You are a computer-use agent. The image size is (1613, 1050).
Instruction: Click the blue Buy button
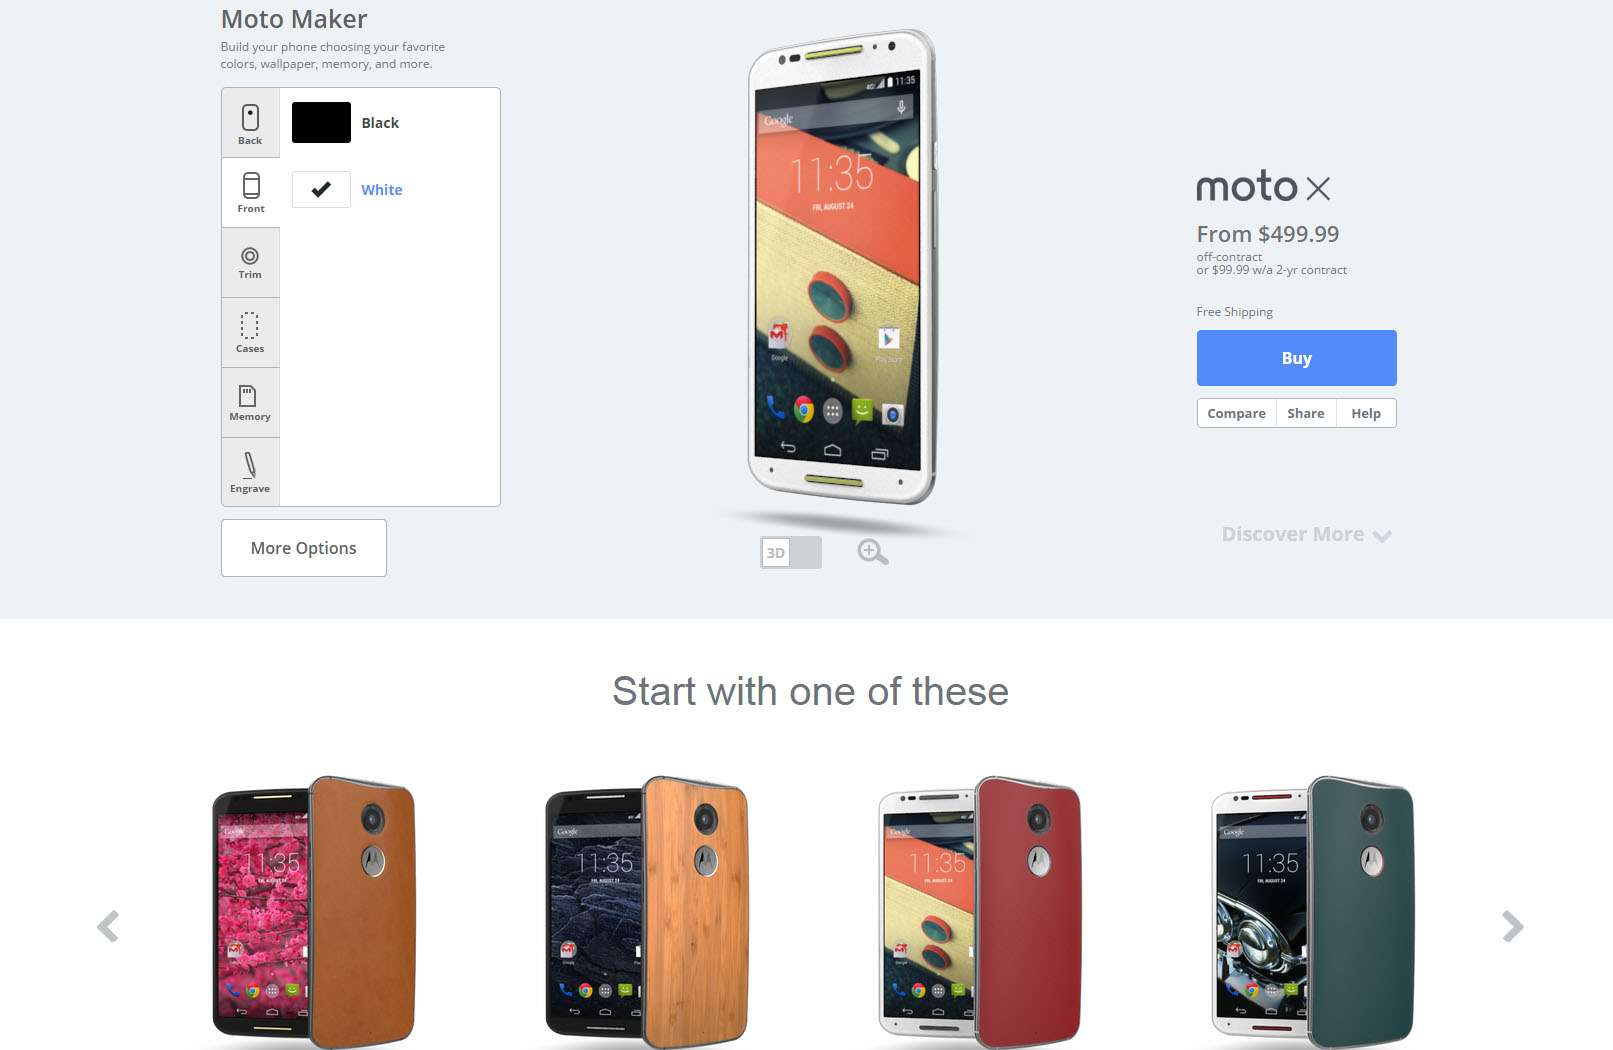pyautogui.click(x=1296, y=358)
